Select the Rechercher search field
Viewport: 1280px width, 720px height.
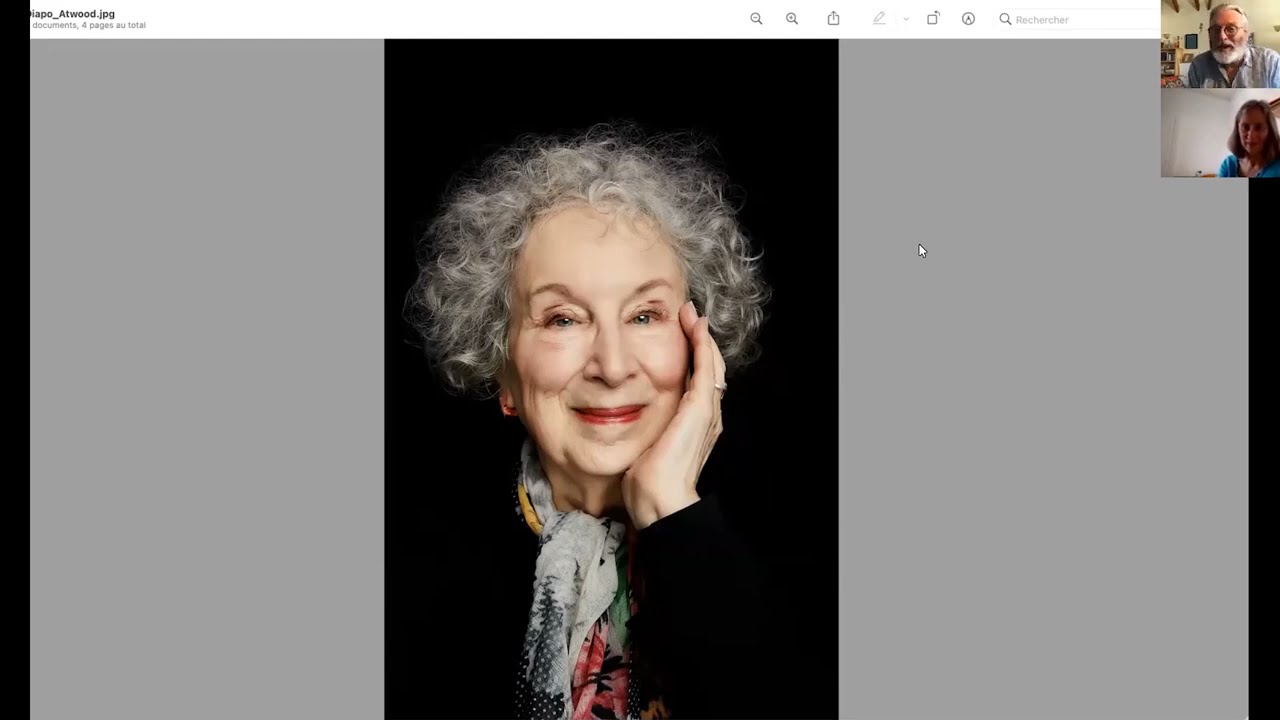[1077, 19]
